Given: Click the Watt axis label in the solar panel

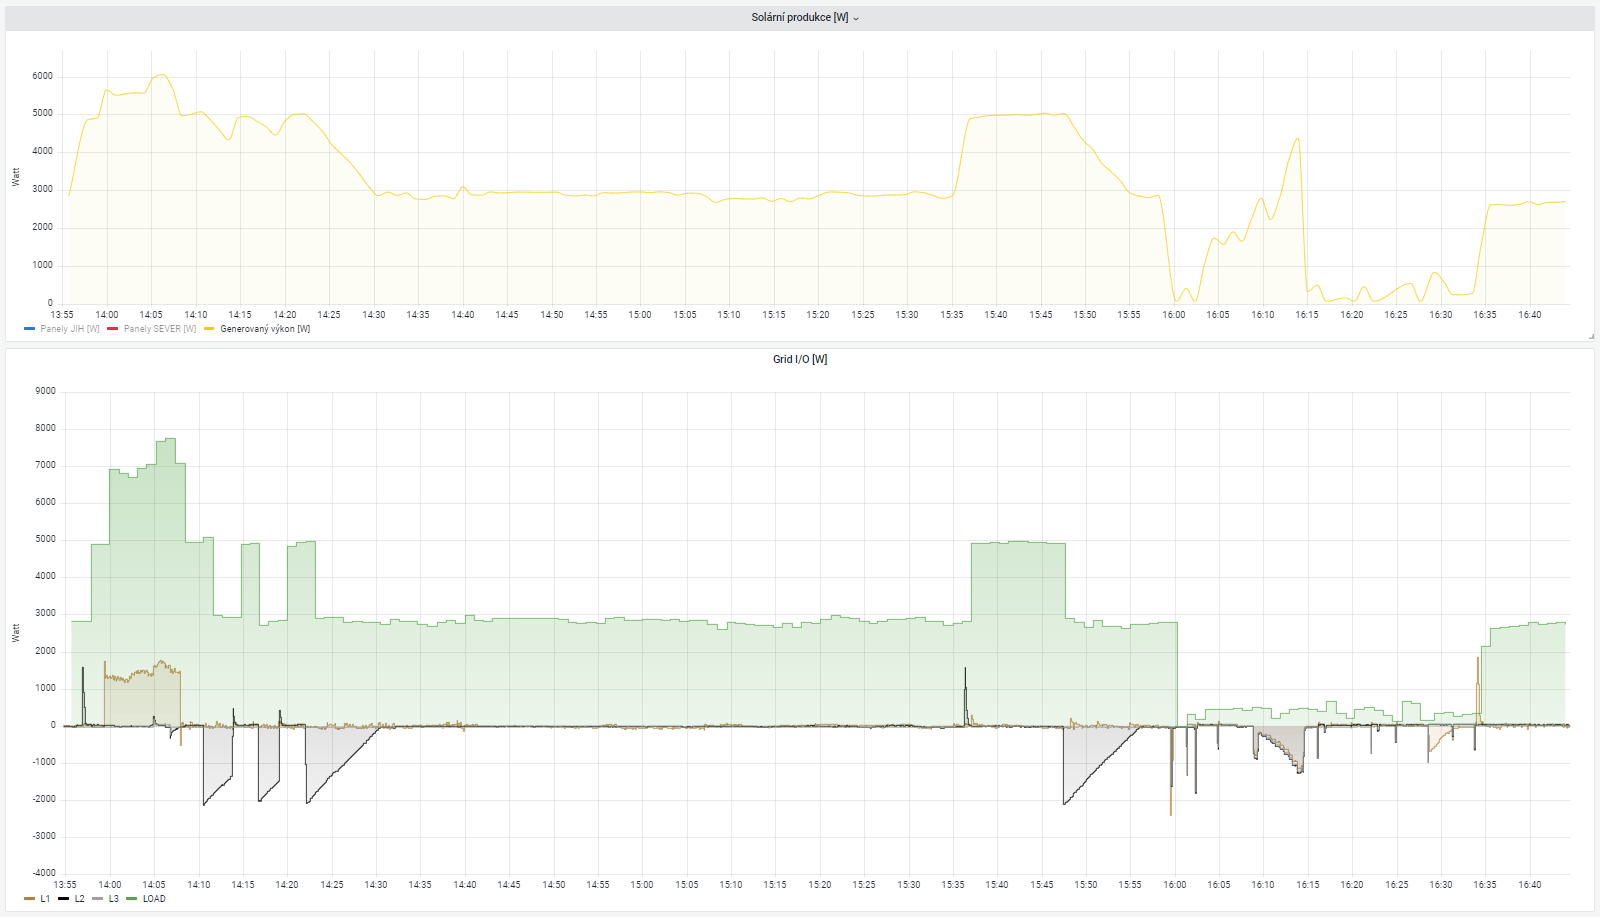Looking at the screenshot, I should tap(16, 177).
